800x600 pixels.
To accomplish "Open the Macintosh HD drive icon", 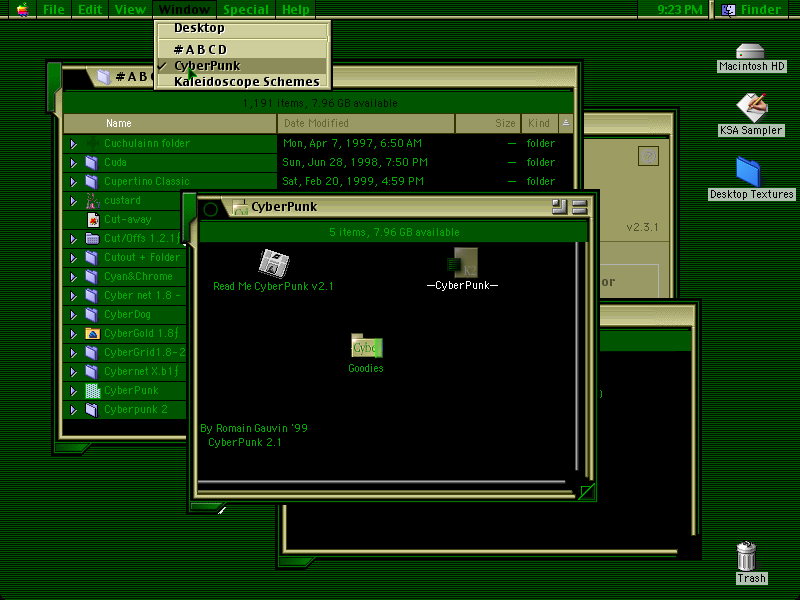I will point(750,52).
